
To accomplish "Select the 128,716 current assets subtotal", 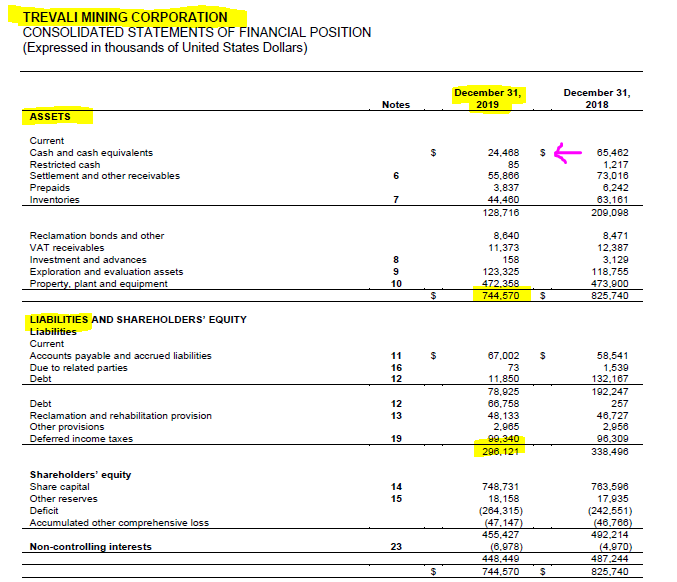I will click(x=501, y=213).
